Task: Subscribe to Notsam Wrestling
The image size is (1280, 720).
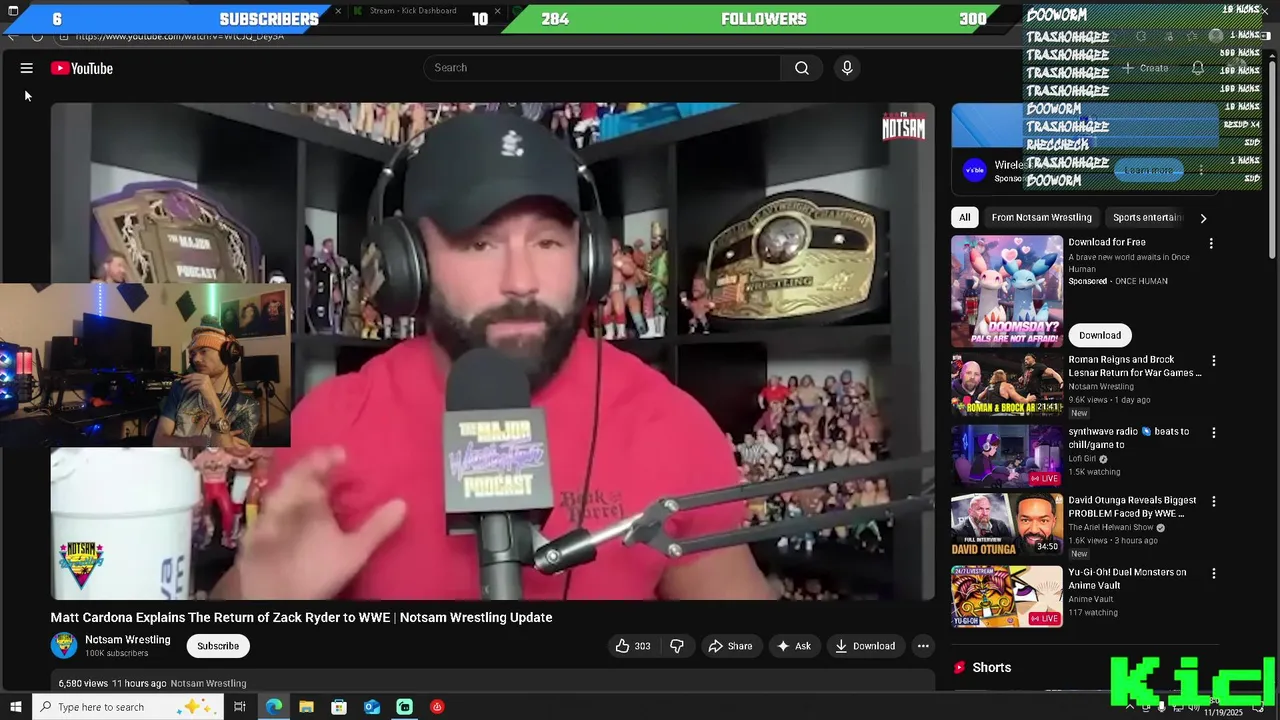Action: (218, 646)
